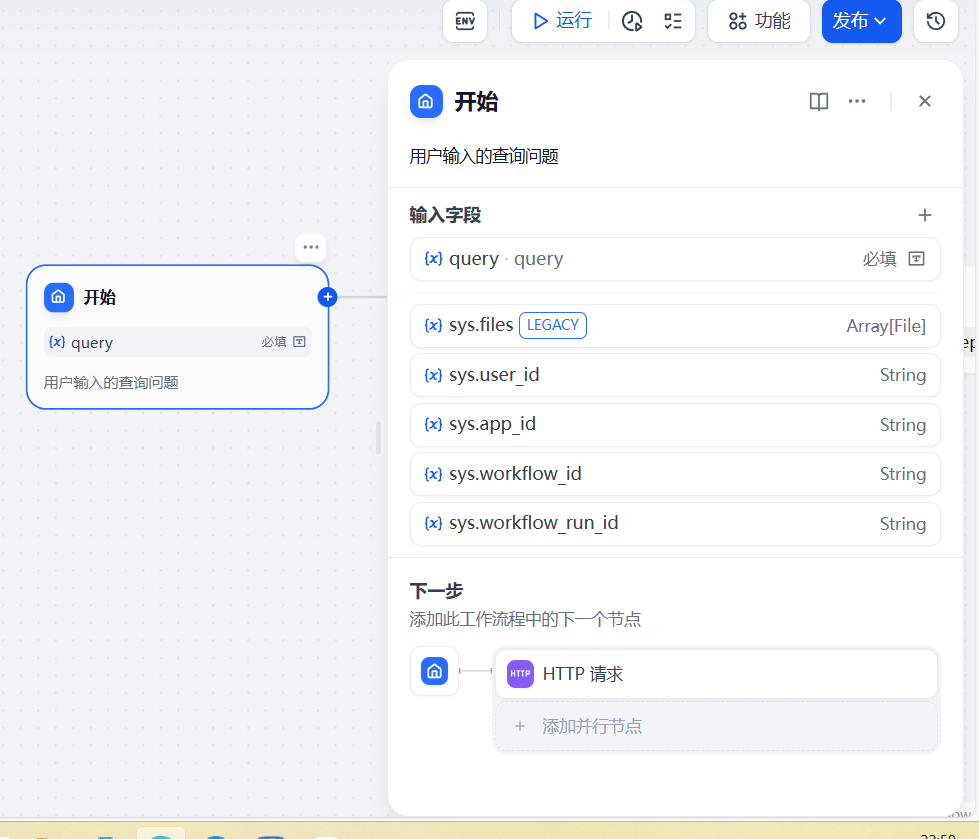Click the plus to add a new 输入字段
Image resolution: width=979 pixels, height=839 pixels.
point(924,214)
